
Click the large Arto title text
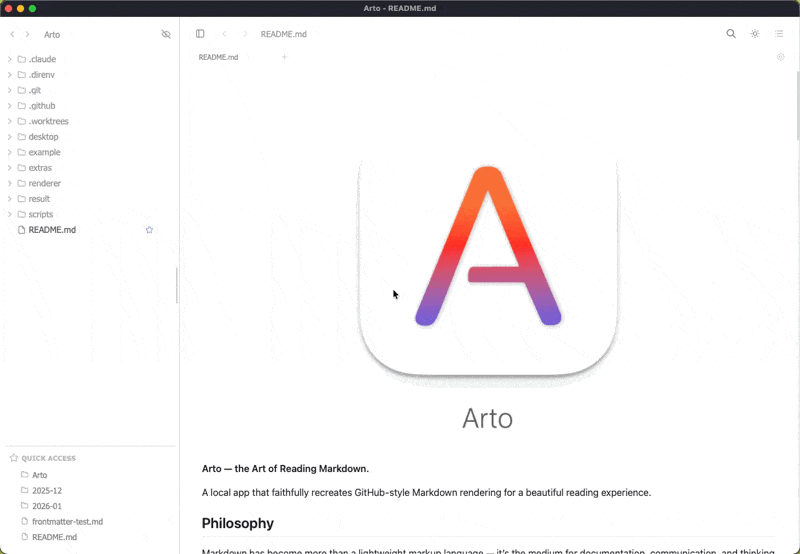487,418
